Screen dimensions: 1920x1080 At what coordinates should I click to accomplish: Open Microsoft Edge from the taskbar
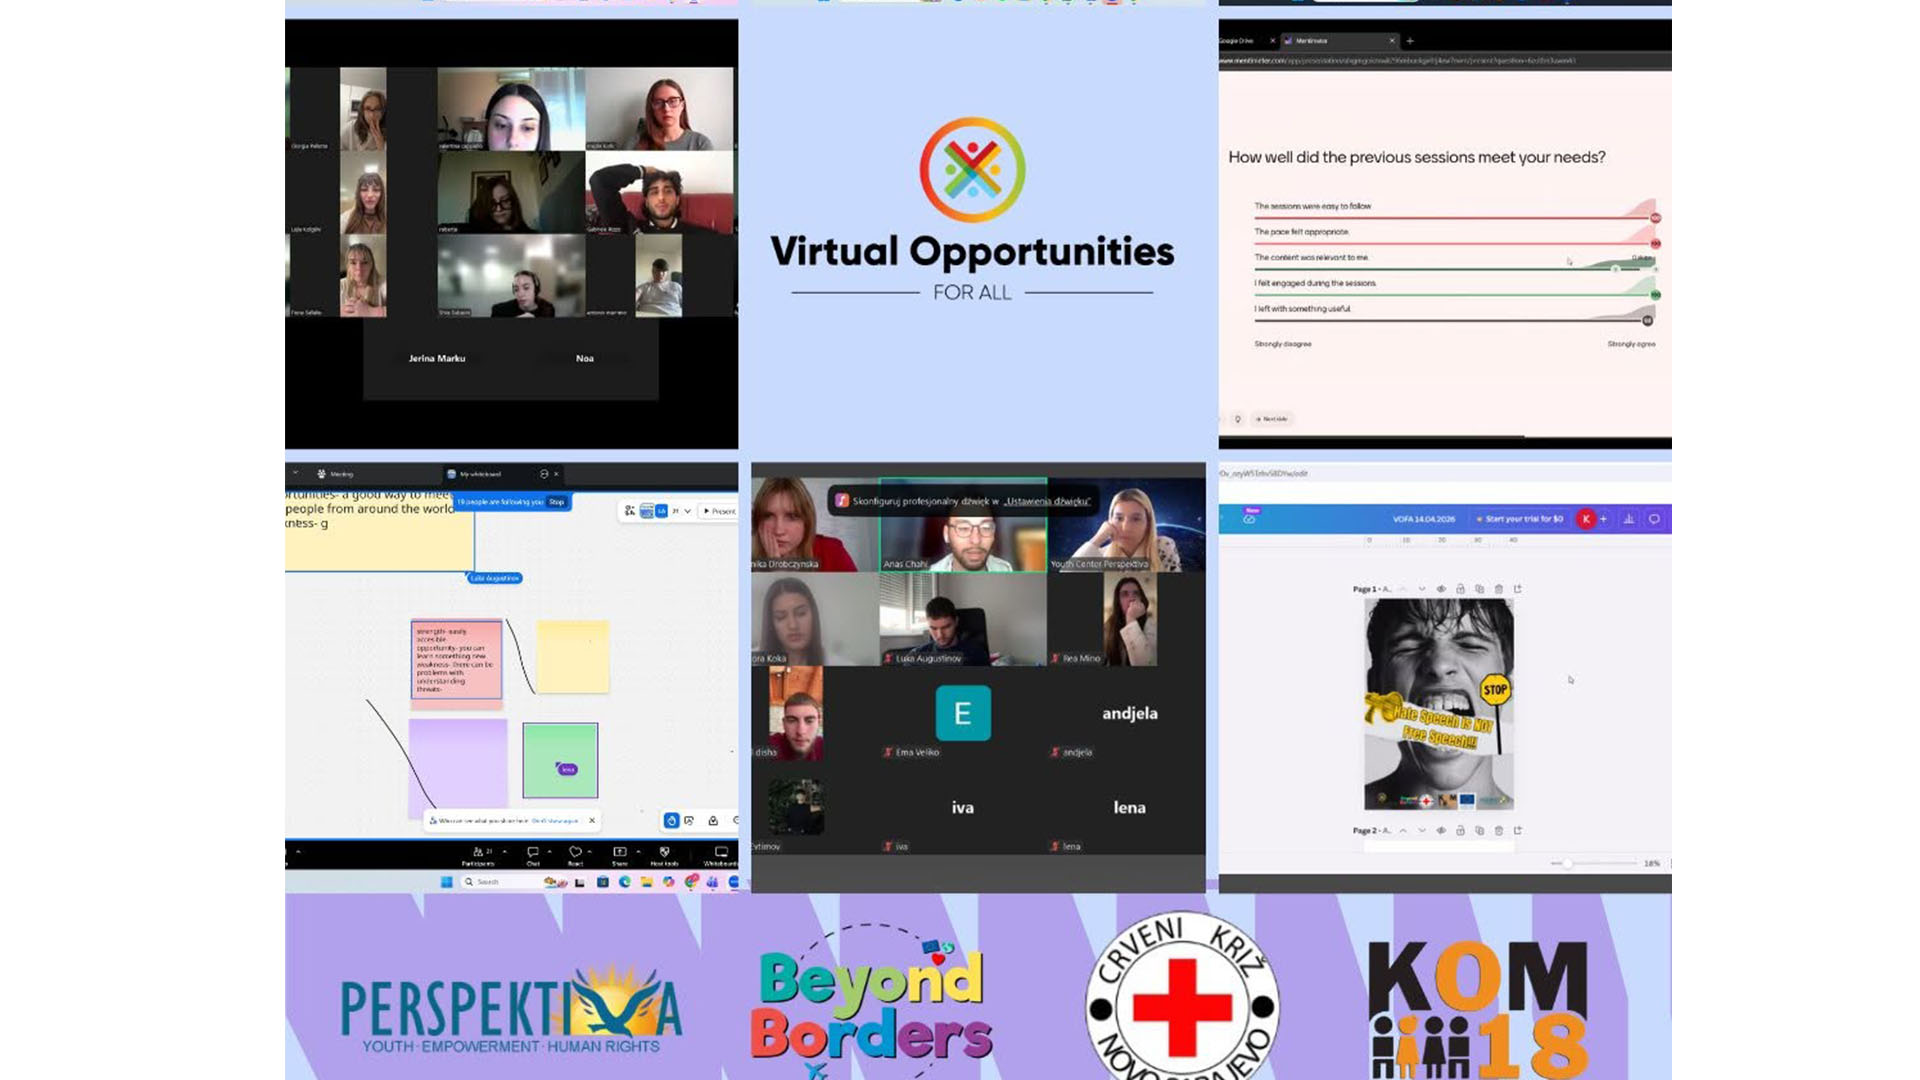pyautogui.click(x=625, y=882)
